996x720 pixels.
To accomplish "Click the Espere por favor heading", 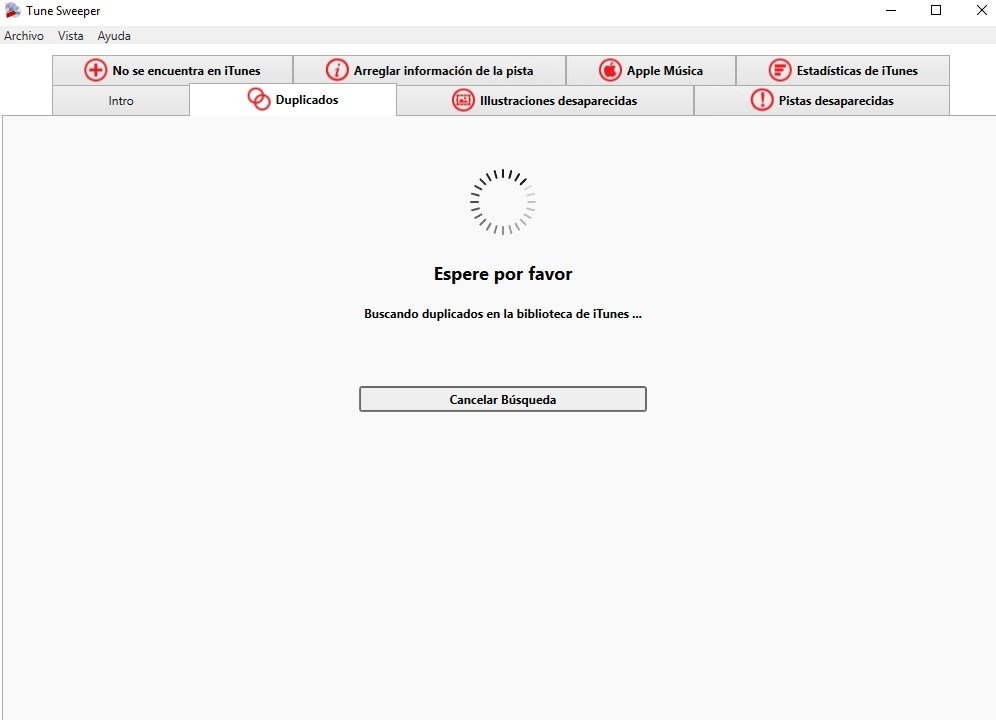I will 503,274.
